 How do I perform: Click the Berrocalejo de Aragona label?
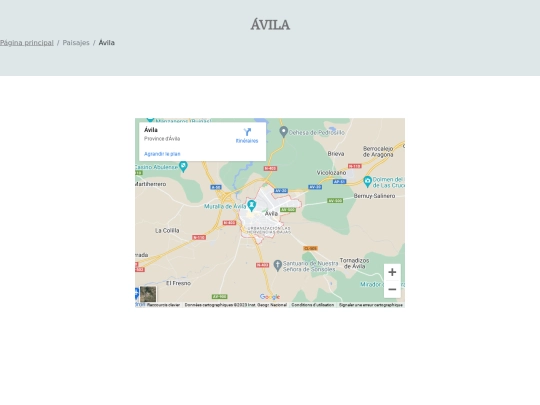click(378, 152)
